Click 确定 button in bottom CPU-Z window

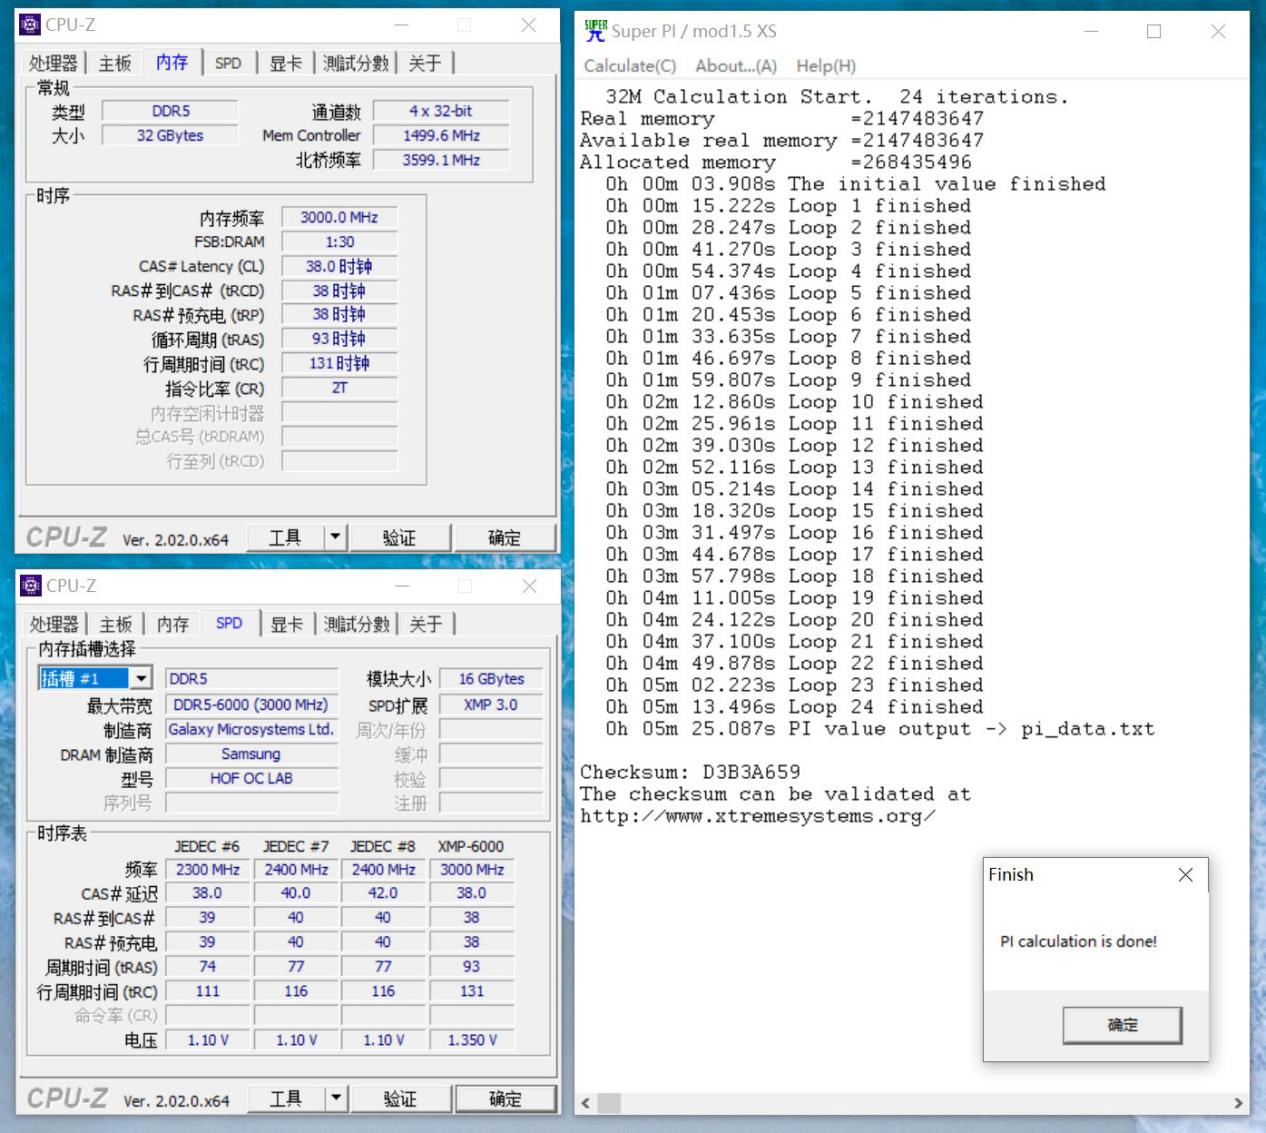pyautogui.click(x=505, y=1099)
